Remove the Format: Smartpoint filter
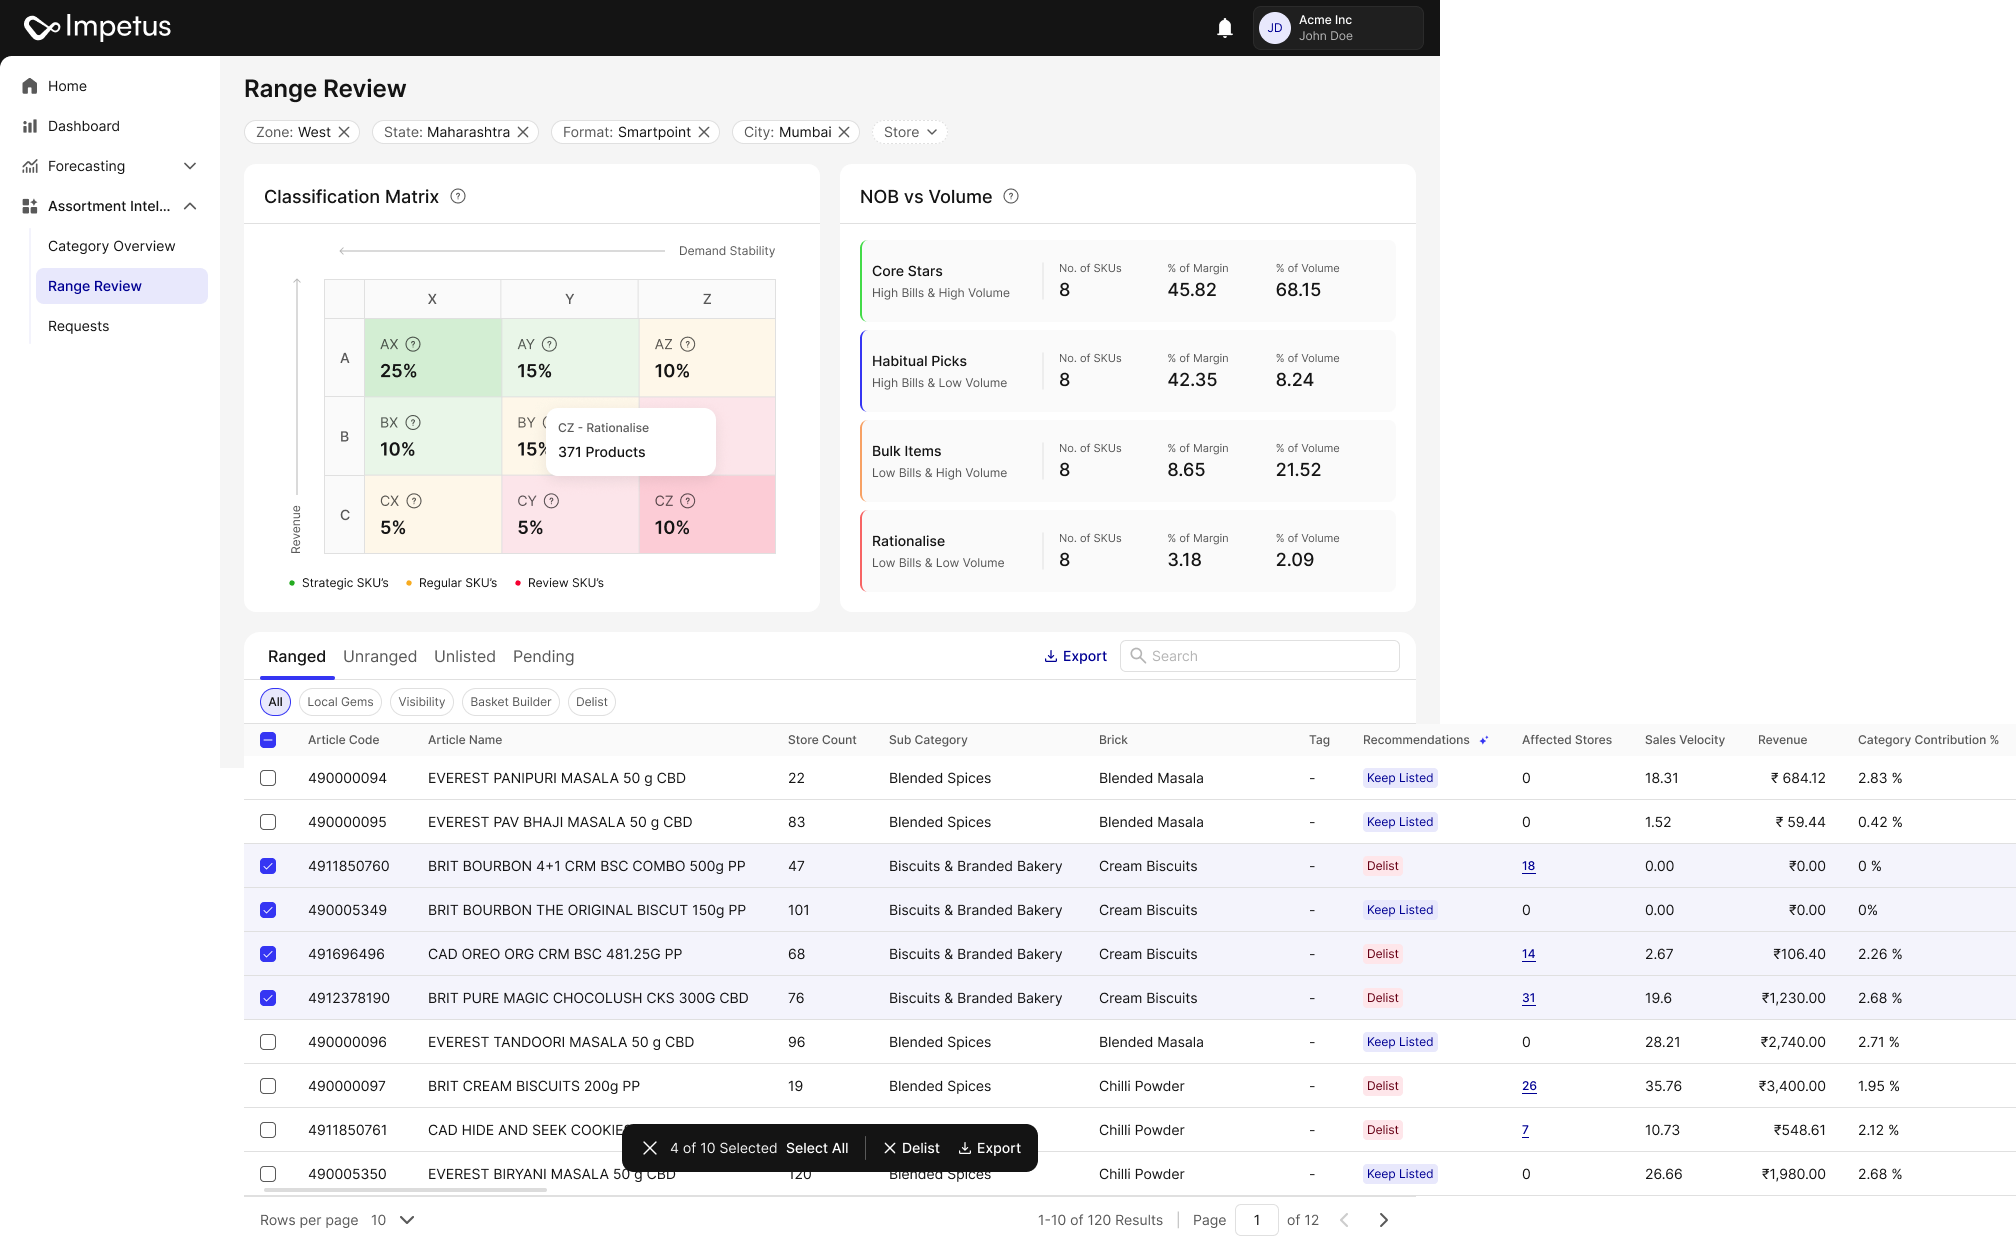The width and height of the screenshot is (2016, 1244). [704, 132]
